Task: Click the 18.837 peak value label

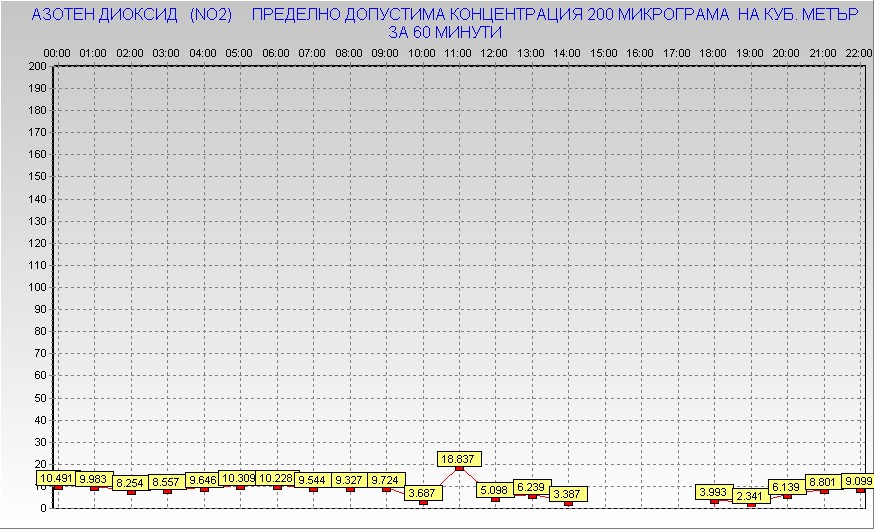Action: (460, 459)
